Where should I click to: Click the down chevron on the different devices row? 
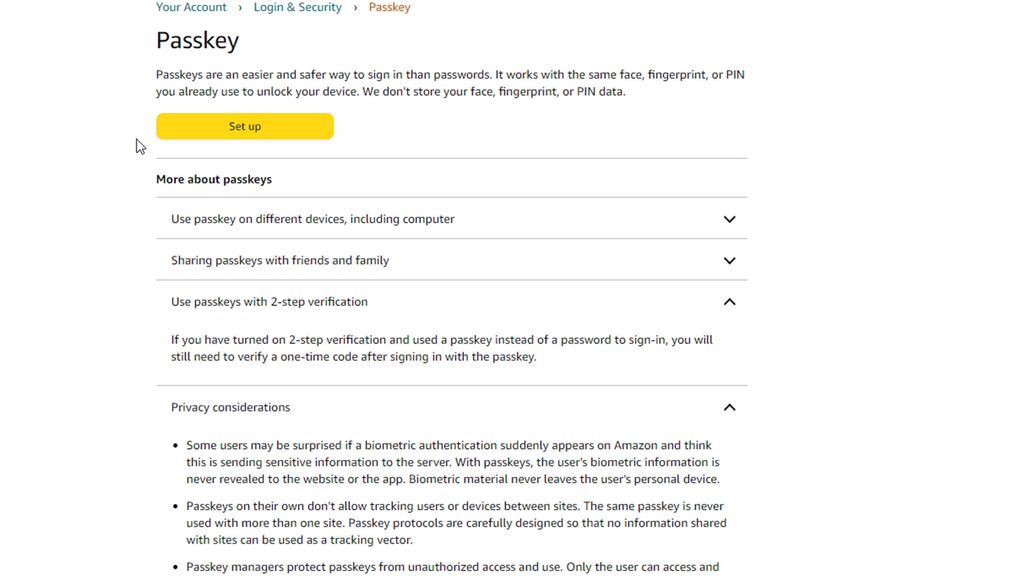tap(729, 219)
